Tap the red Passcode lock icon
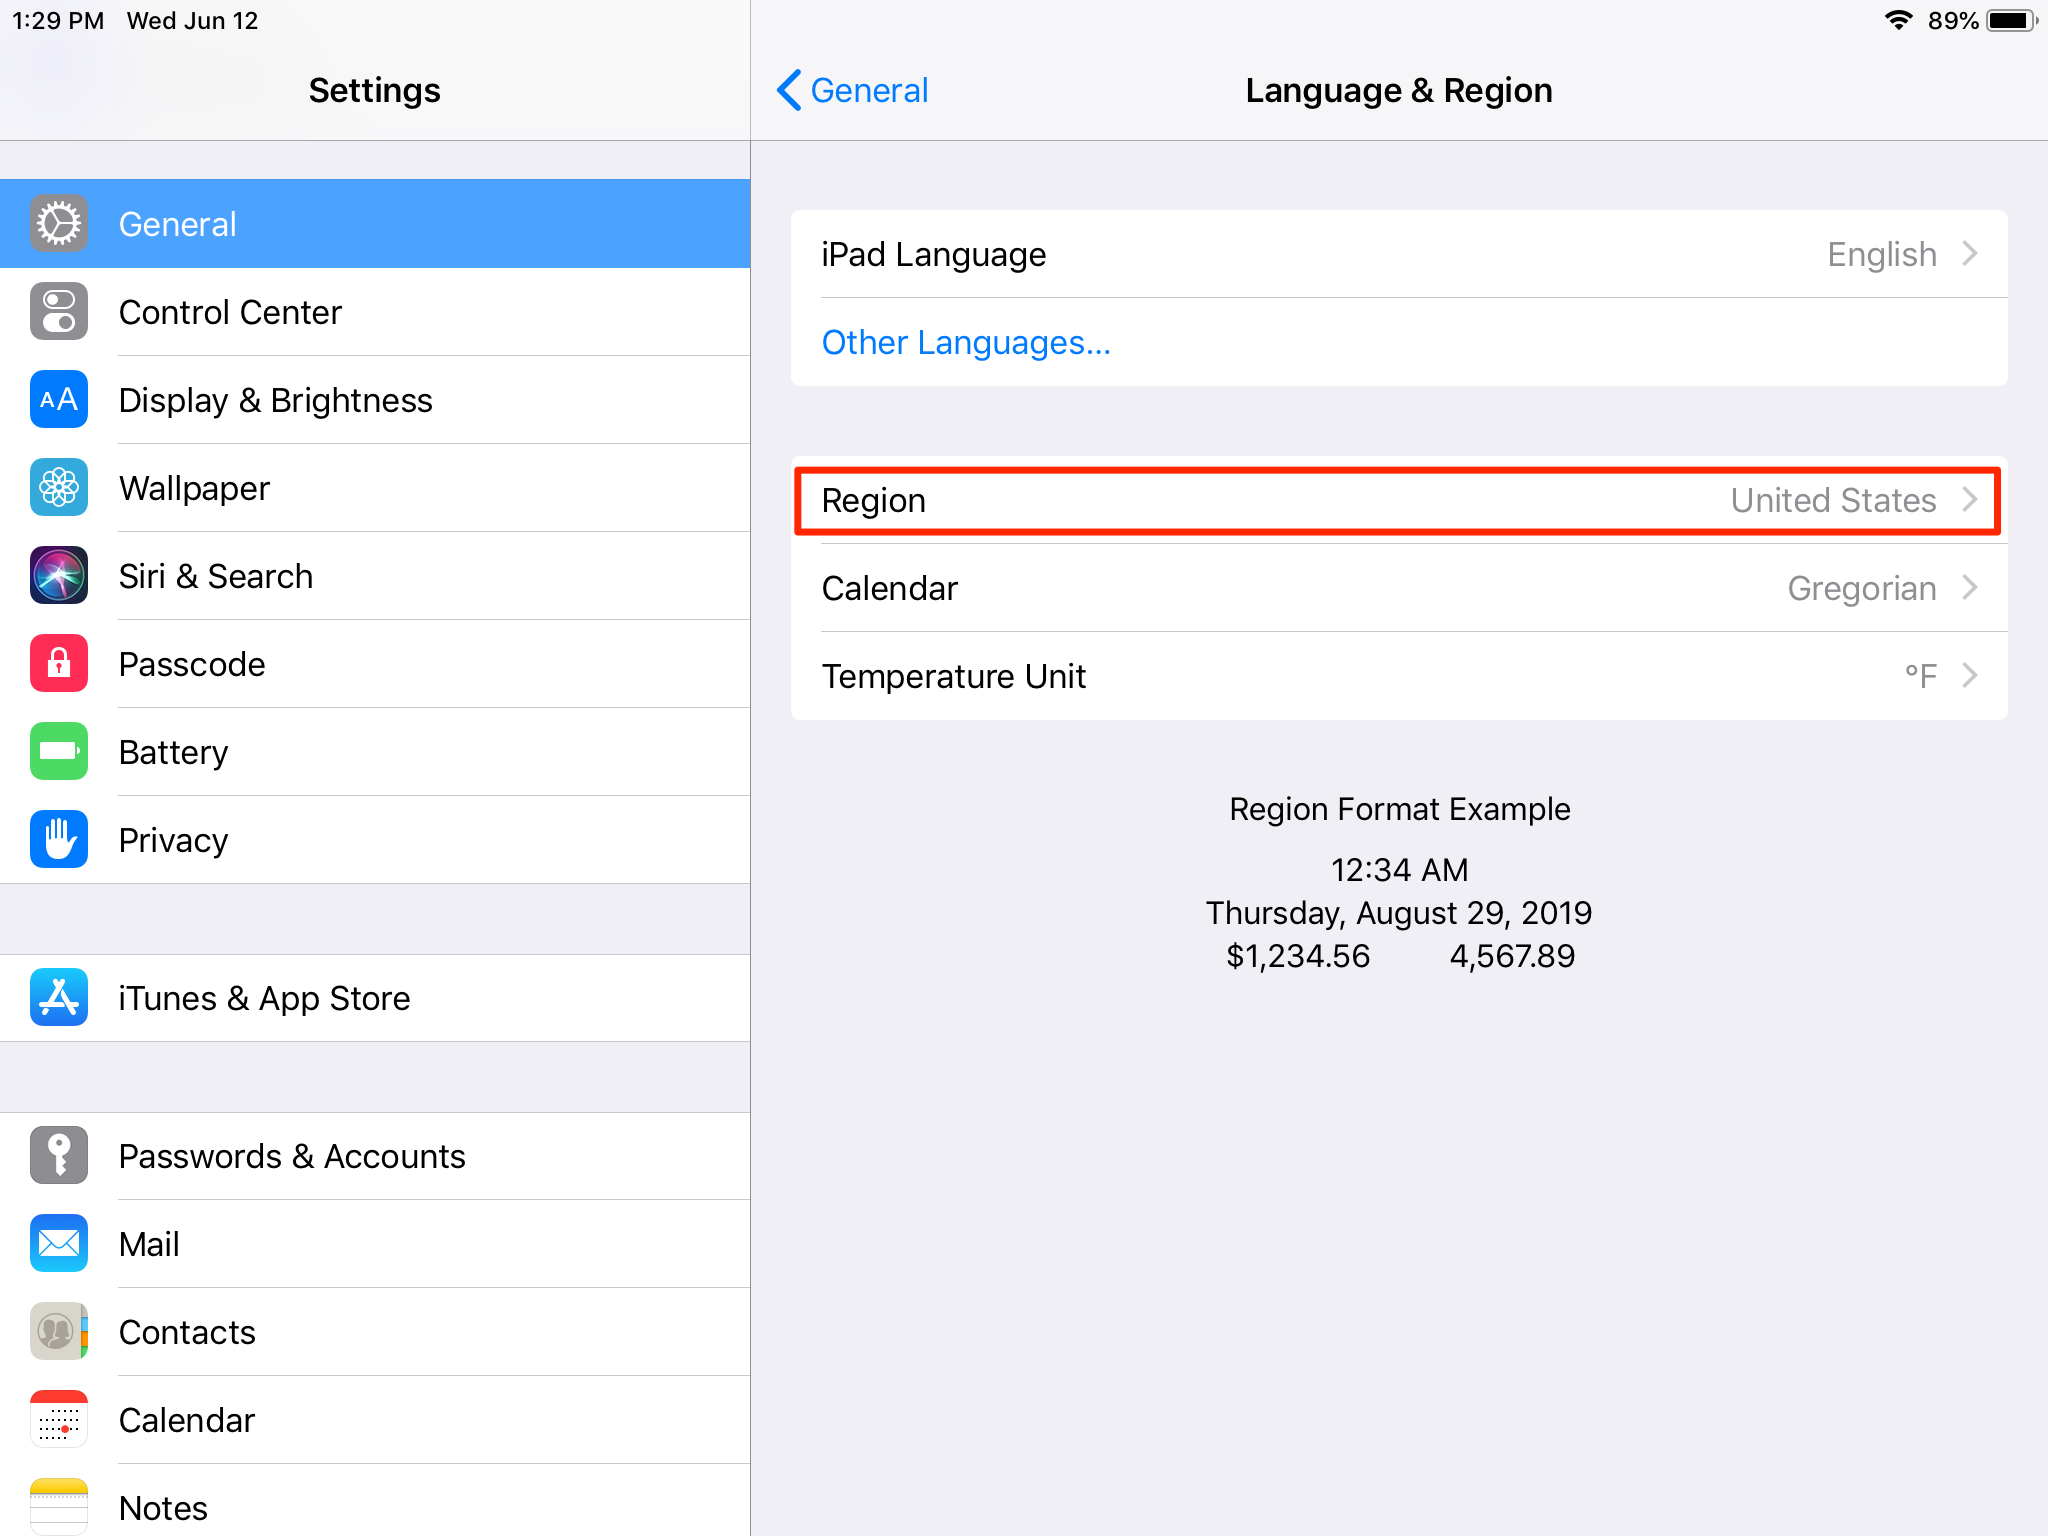The width and height of the screenshot is (2048, 1536). click(x=59, y=664)
